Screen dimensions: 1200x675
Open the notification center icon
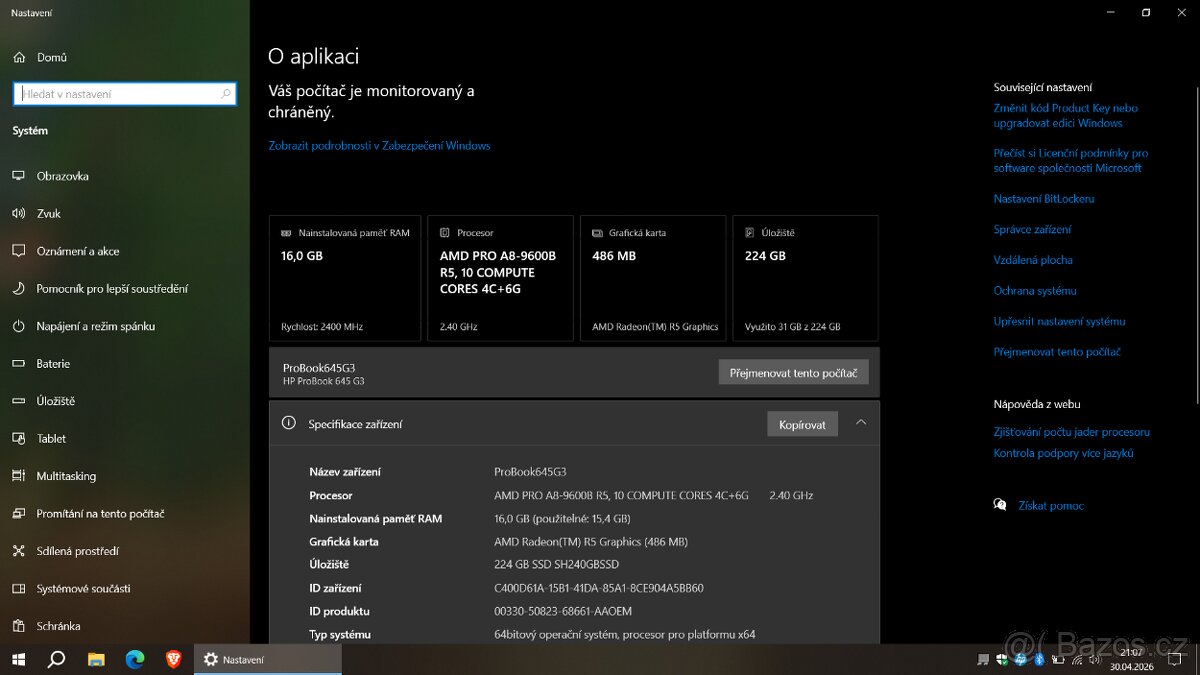point(1176,659)
